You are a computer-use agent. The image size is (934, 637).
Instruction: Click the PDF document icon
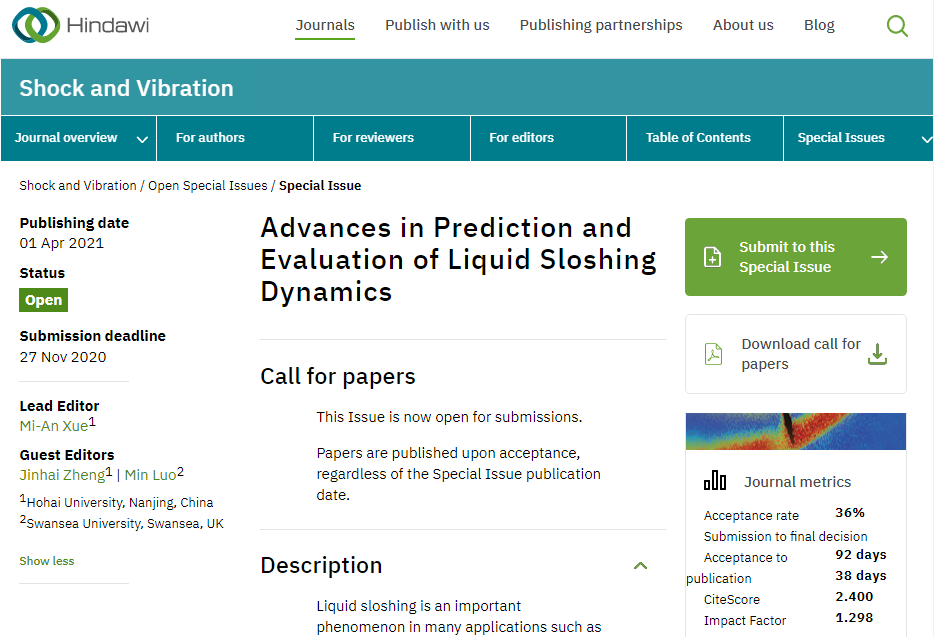713,354
